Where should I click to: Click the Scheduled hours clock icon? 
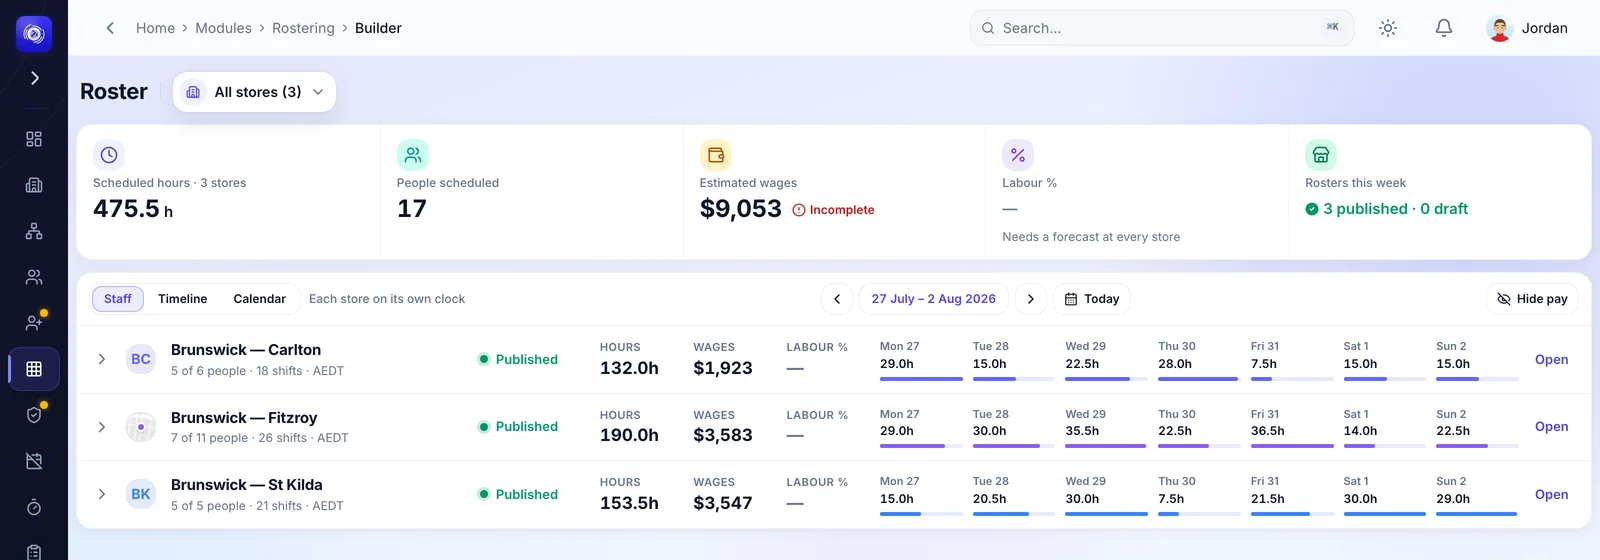109,155
